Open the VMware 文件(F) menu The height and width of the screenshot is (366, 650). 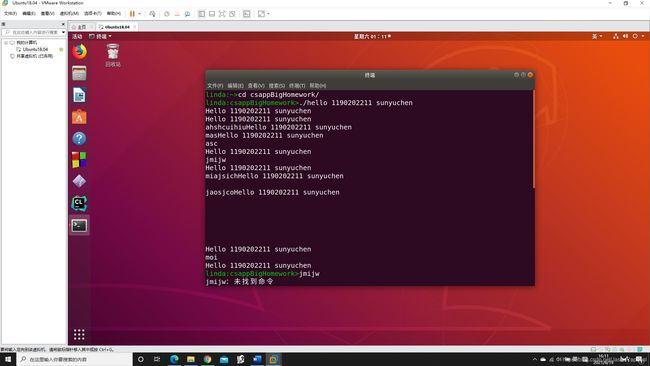(10, 14)
